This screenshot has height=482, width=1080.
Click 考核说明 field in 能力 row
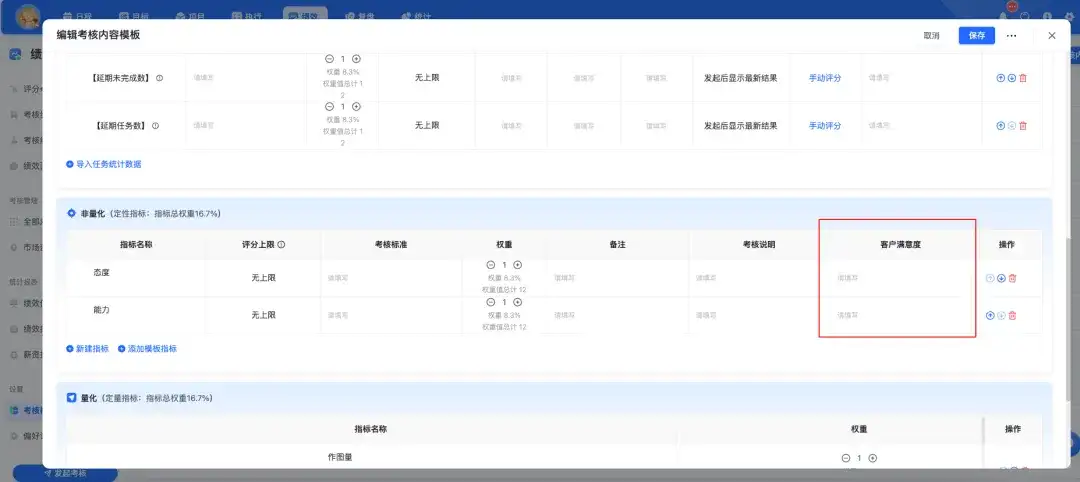[759, 315]
